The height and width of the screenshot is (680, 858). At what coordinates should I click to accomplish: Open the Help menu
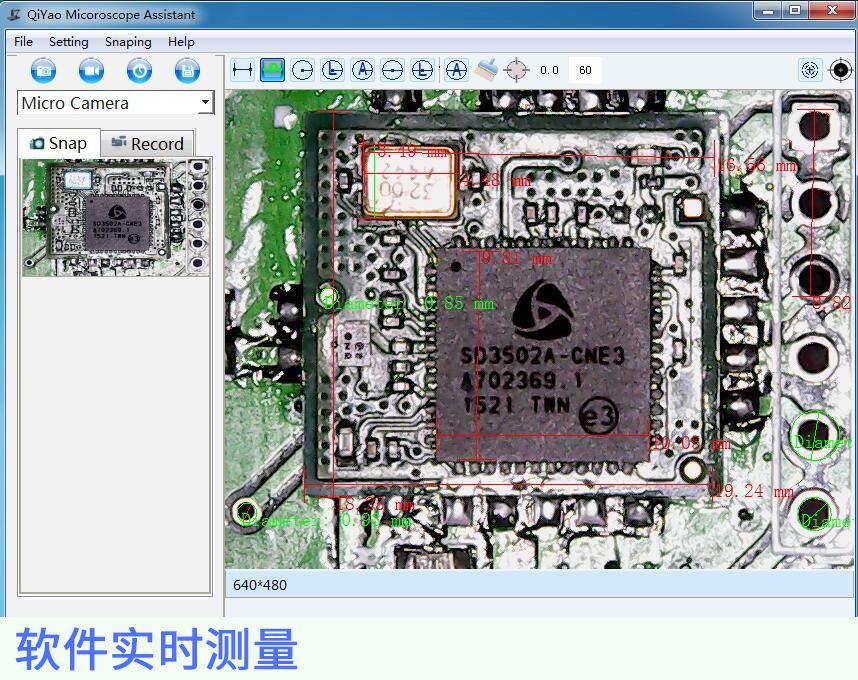click(181, 42)
